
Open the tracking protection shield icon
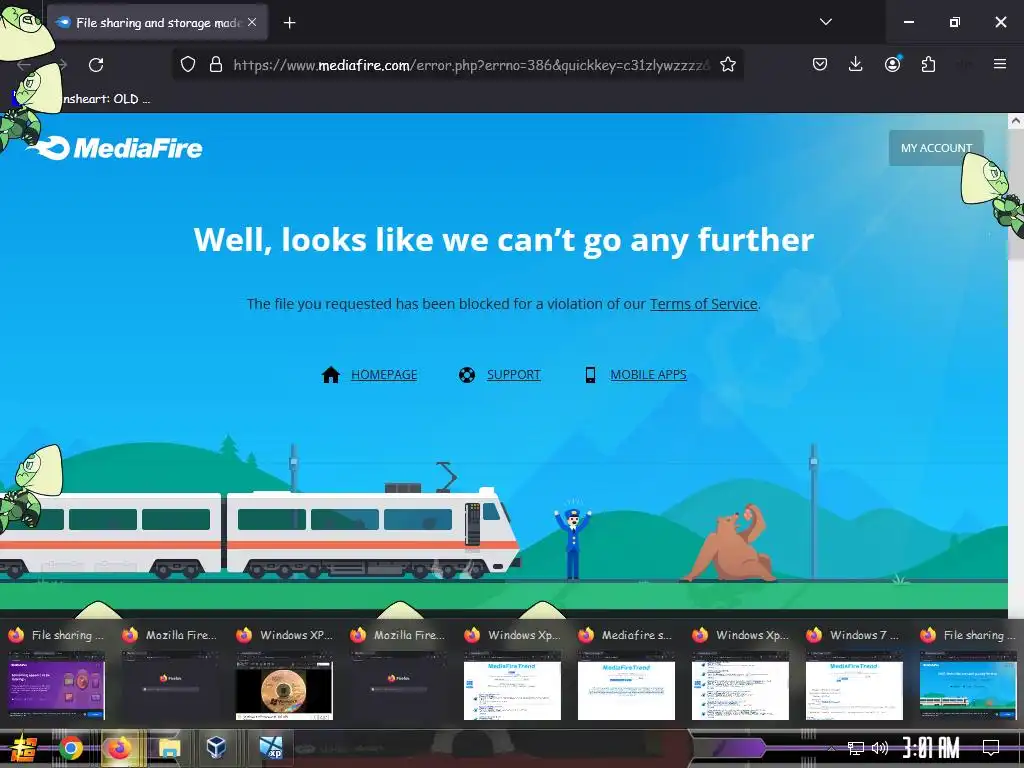coord(188,65)
